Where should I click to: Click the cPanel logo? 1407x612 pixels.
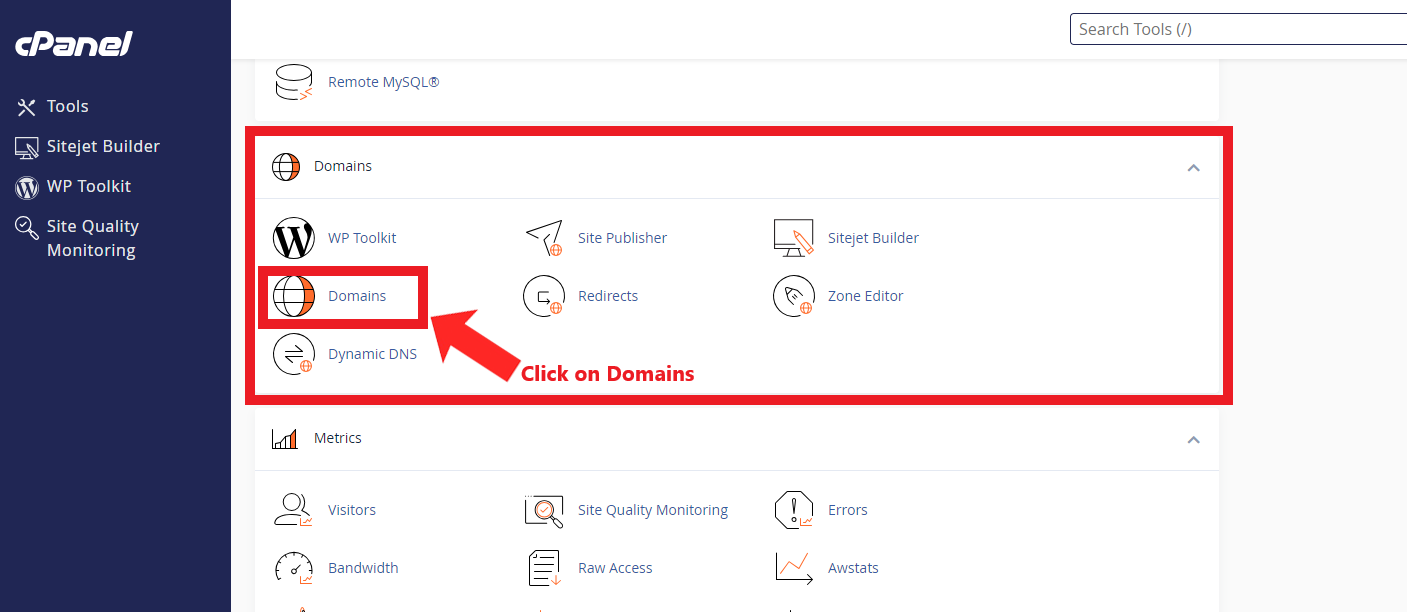(73, 45)
